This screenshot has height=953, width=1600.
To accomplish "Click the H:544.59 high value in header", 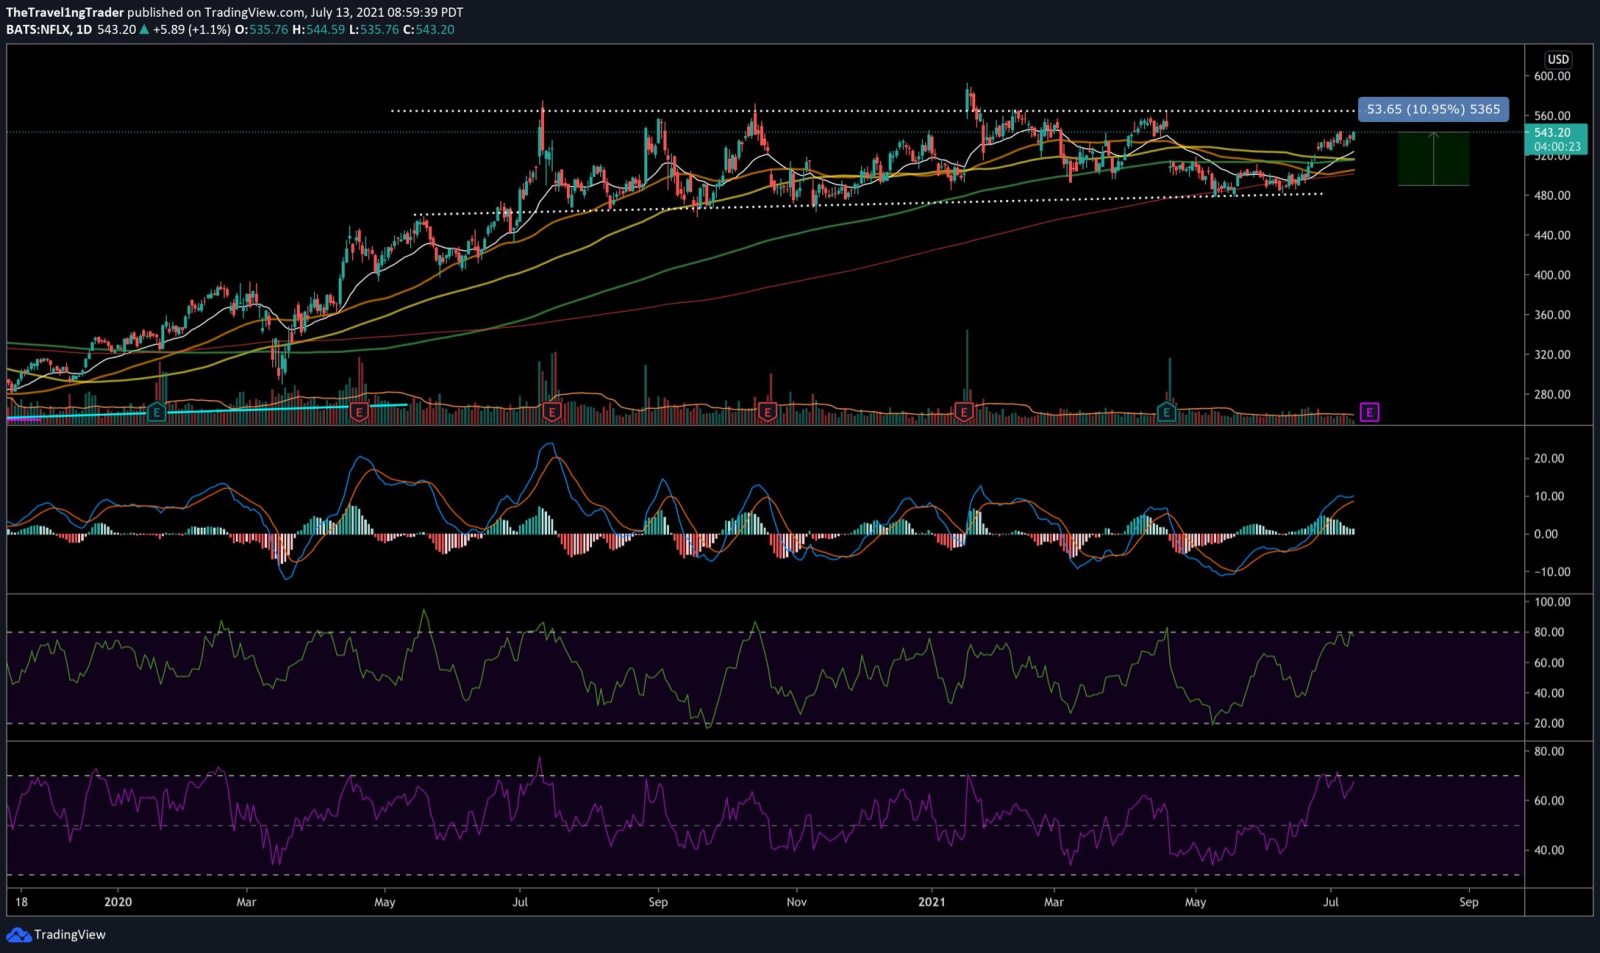I will pos(319,30).
